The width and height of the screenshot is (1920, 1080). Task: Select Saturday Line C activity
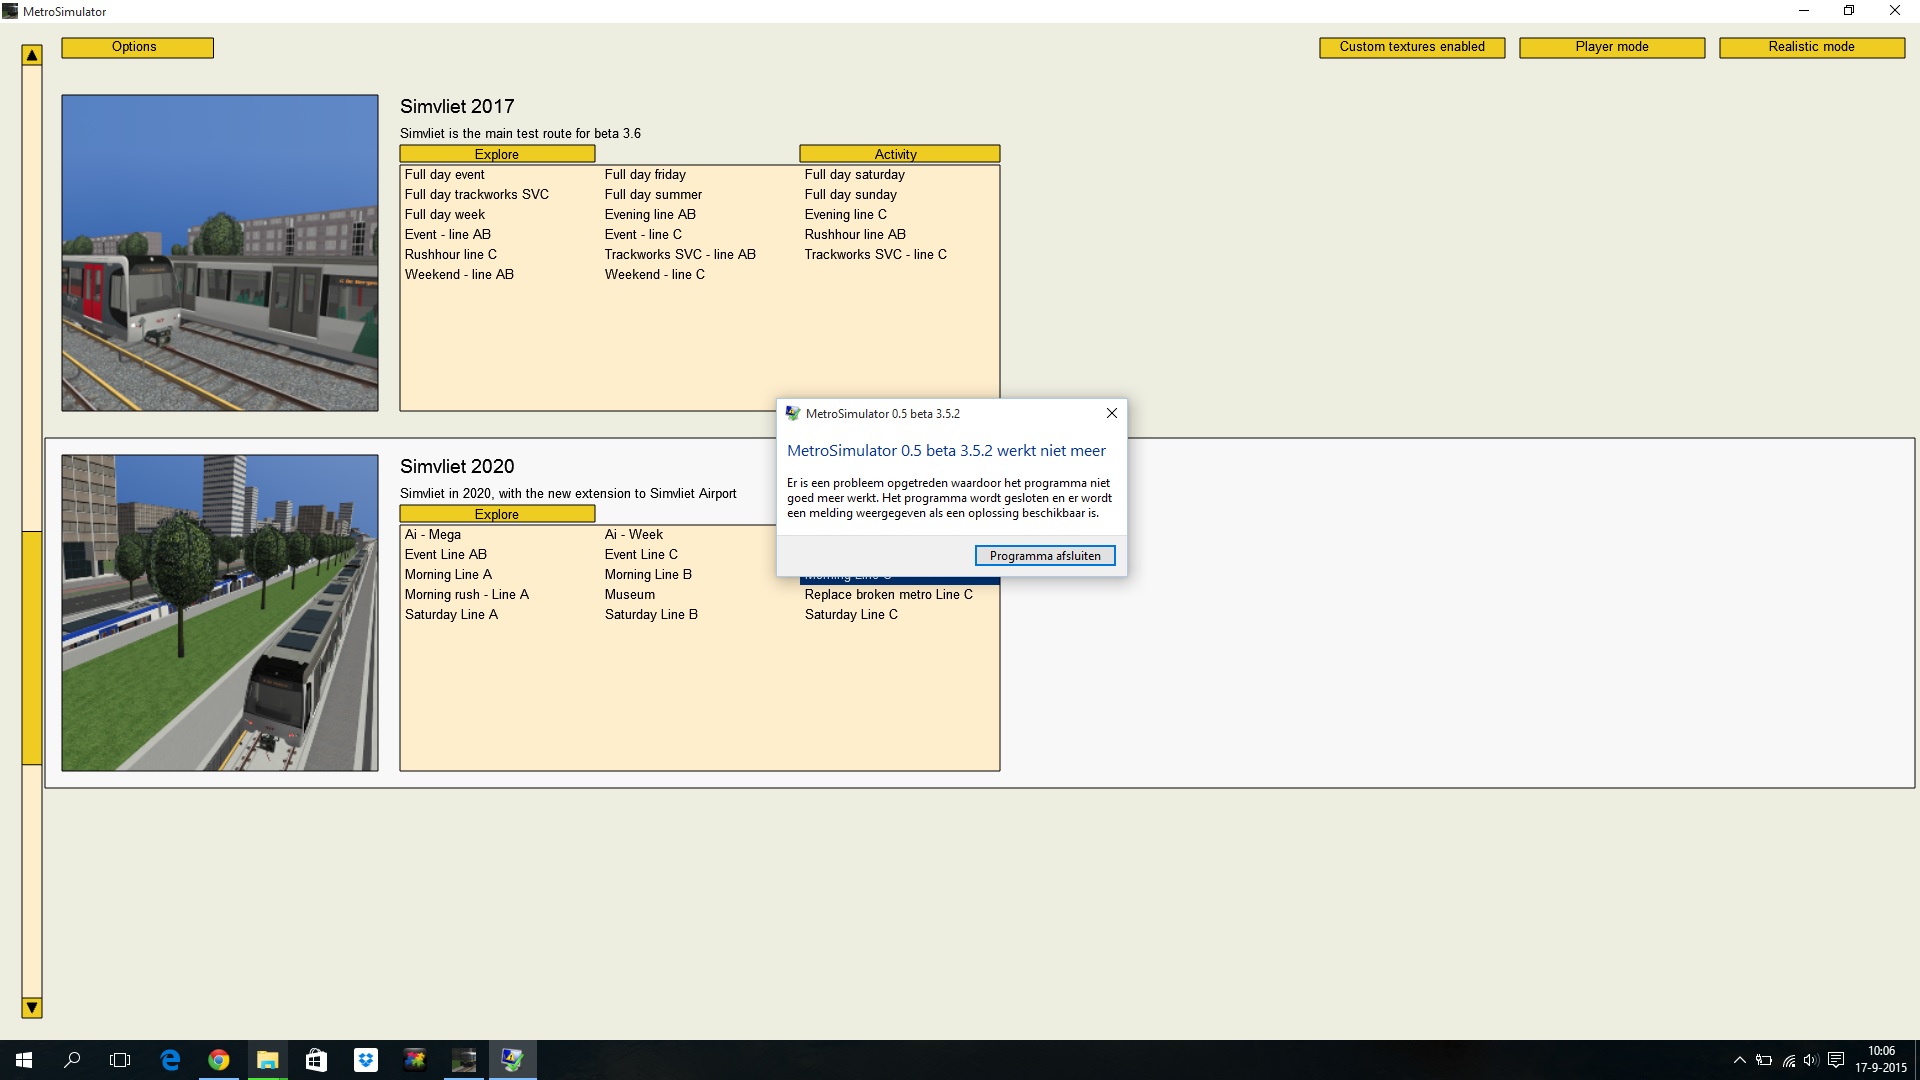pyautogui.click(x=851, y=613)
